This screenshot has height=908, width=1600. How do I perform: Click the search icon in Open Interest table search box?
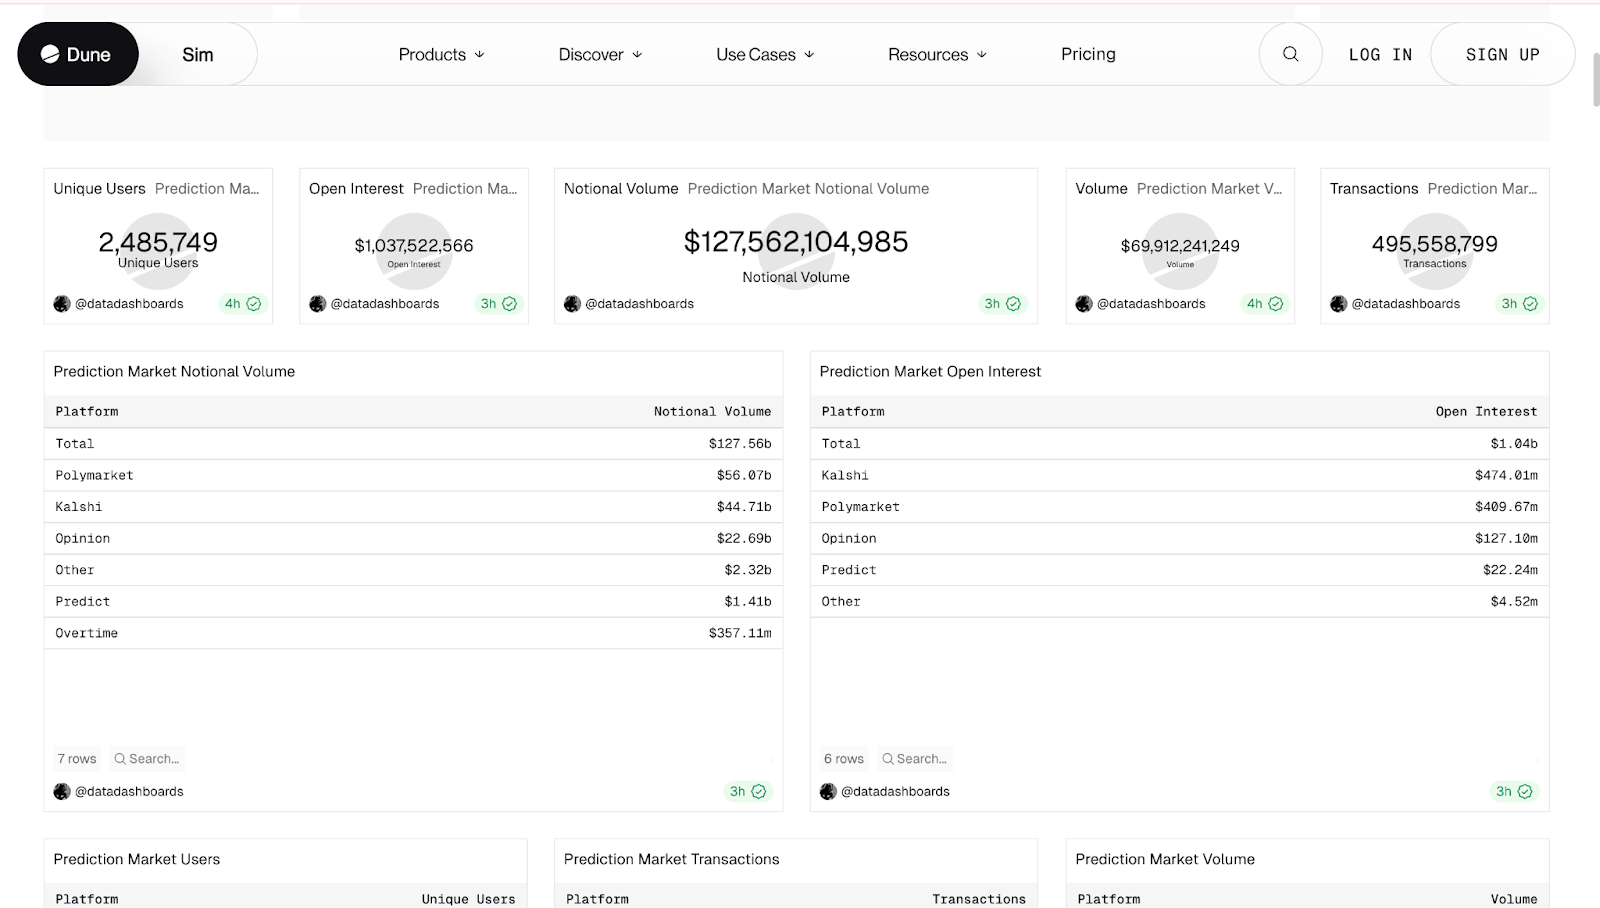click(x=888, y=758)
